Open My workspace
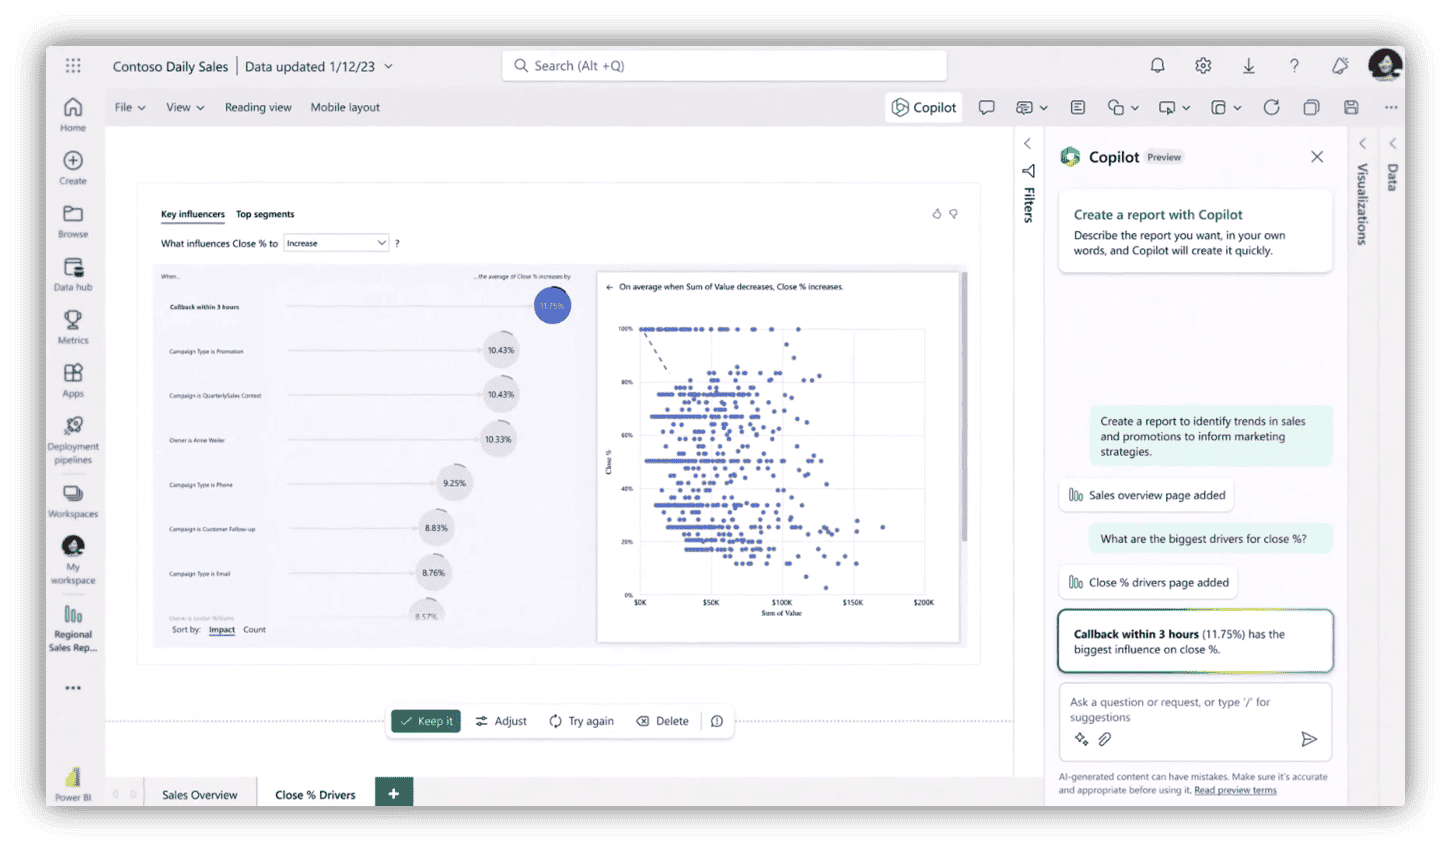The height and width of the screenshot is (852, 1451). pyautogui.click(x=73, y=560)
